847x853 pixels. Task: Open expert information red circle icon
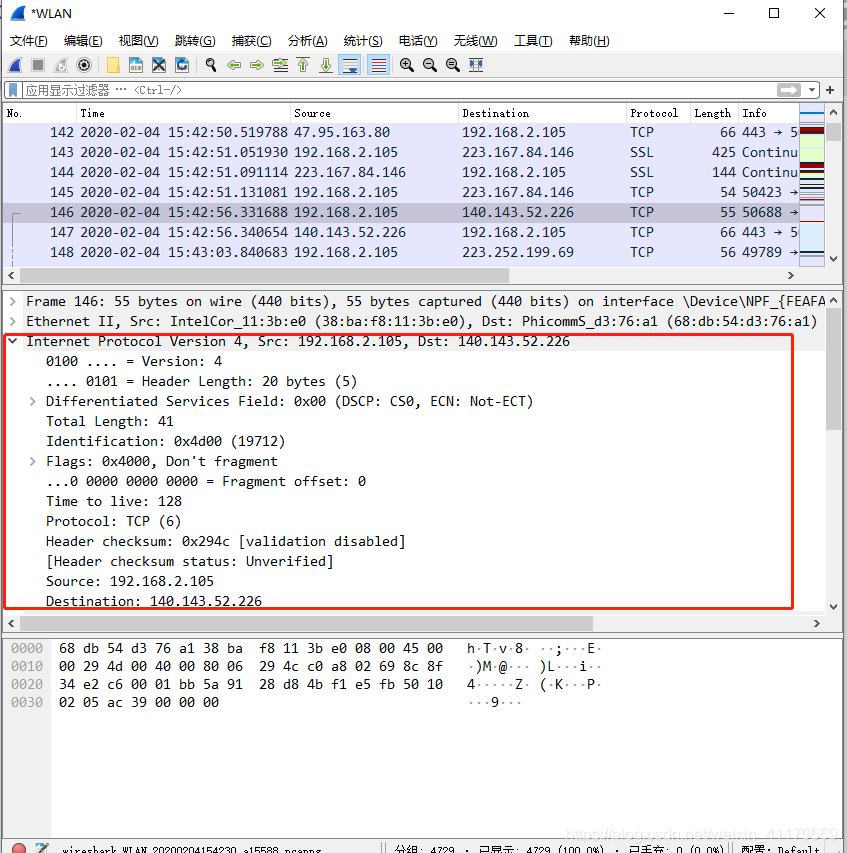click(19, 848)
